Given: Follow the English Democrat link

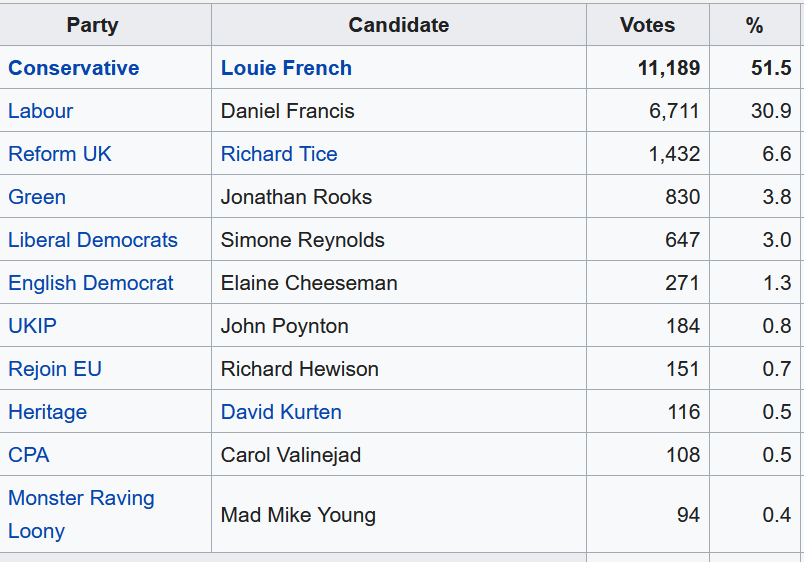Looking at the screenshot, I should pos(91,283).
